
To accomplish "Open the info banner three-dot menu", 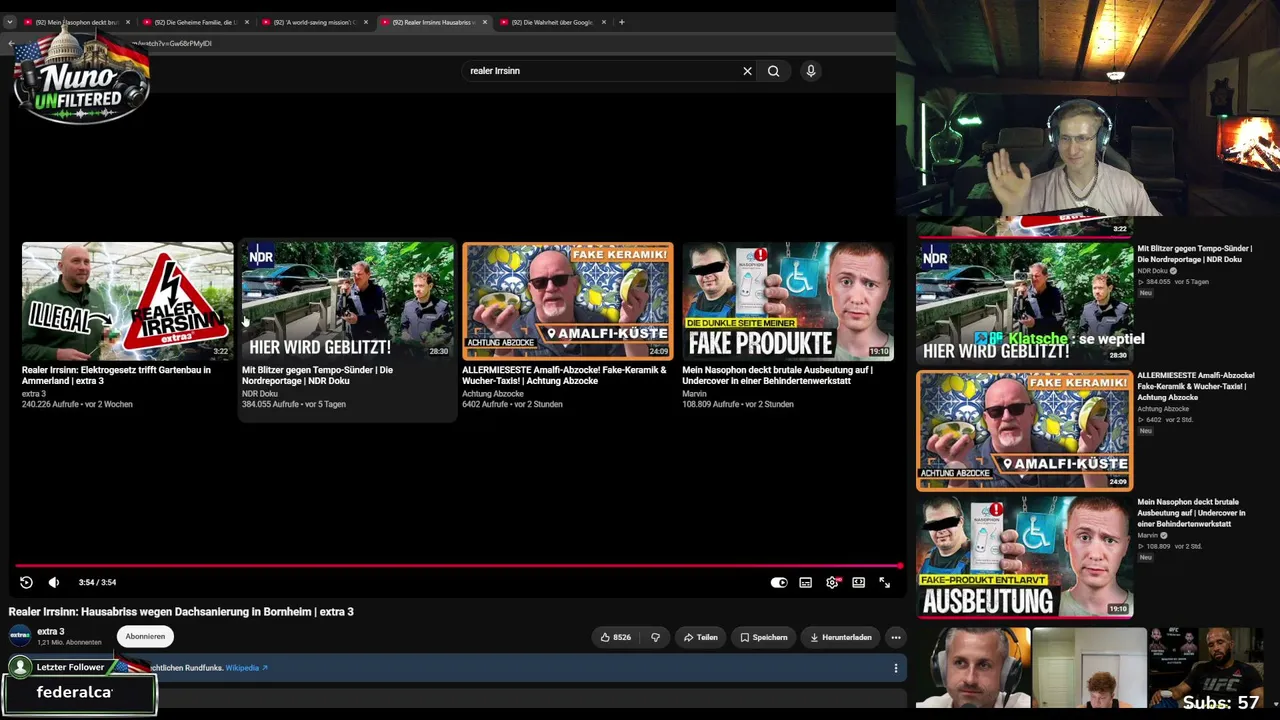I will (x=896, y=668).
